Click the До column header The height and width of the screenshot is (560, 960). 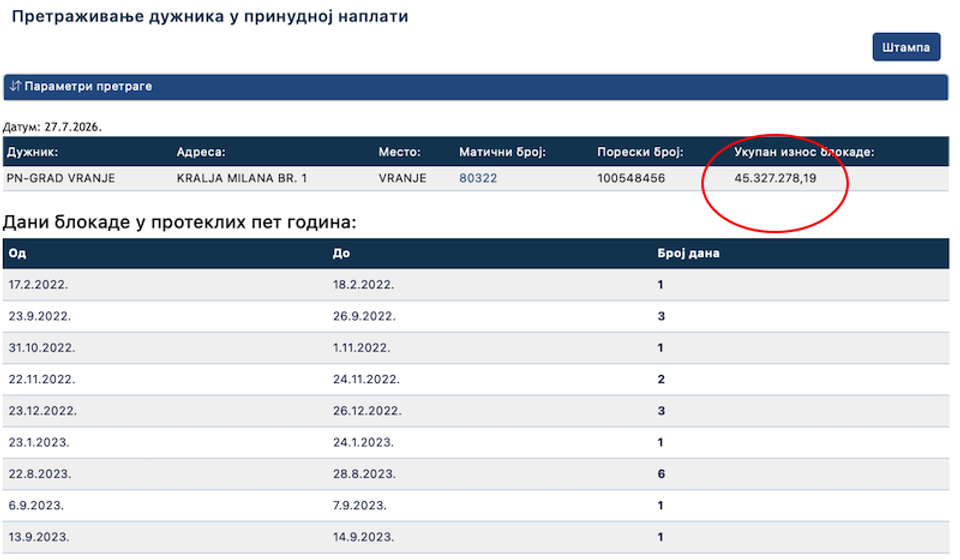341,253
